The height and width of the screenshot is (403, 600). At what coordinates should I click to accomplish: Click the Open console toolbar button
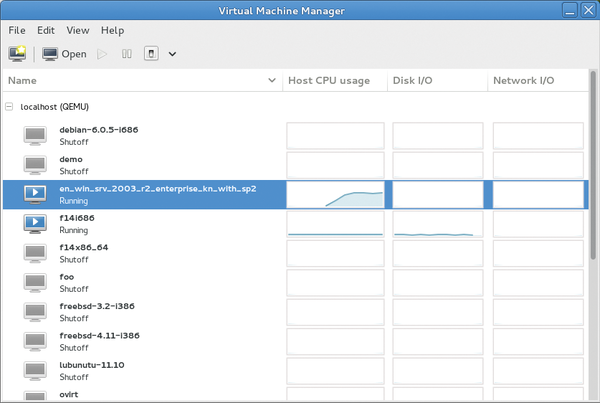(64, 54)
